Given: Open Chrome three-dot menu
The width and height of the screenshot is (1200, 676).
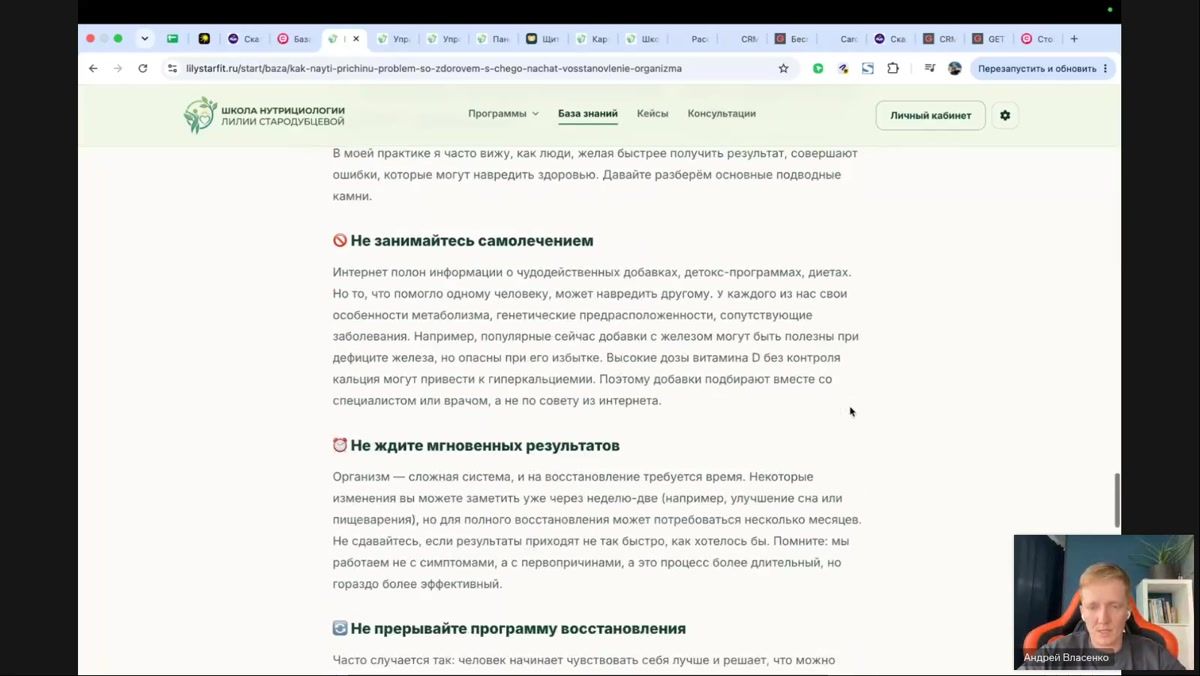Looking at the screenshot, I should coord(1105,68).
